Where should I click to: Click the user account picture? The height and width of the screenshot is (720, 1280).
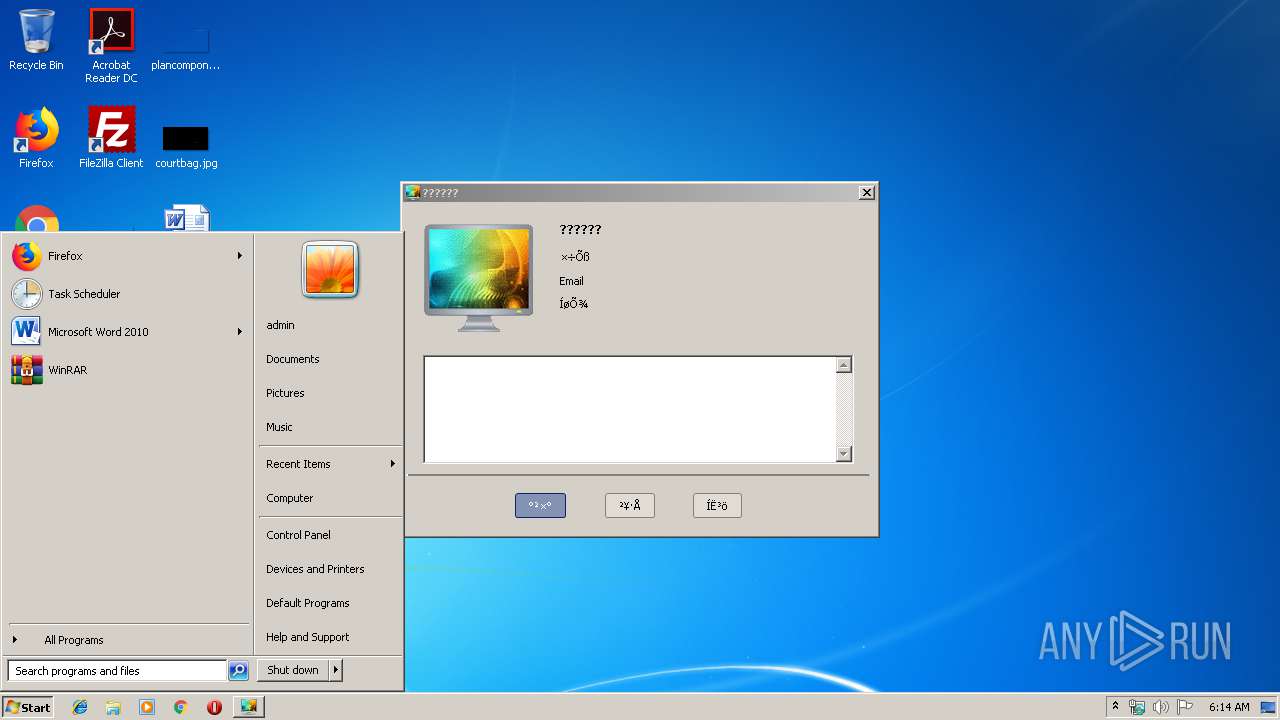click(x=330, y=270)
